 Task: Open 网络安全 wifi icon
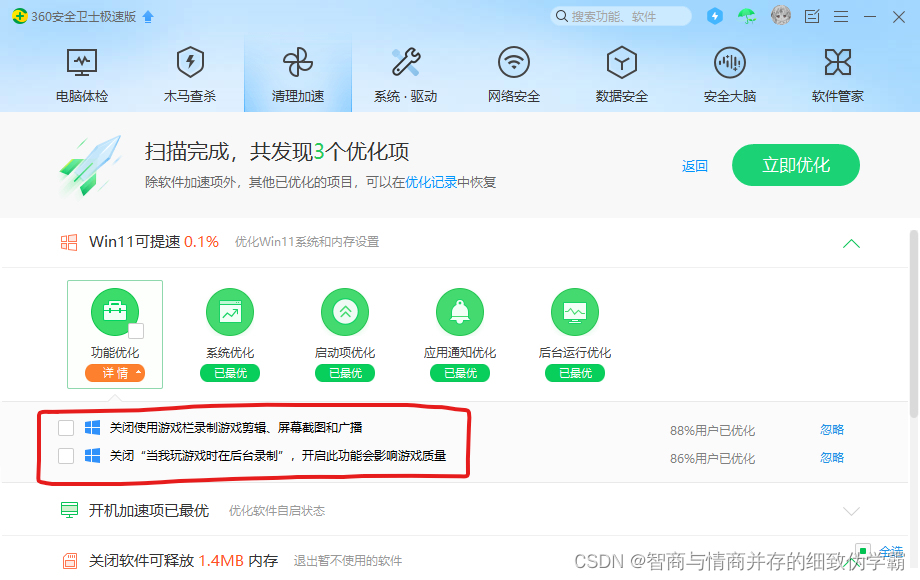click(514, 62)
